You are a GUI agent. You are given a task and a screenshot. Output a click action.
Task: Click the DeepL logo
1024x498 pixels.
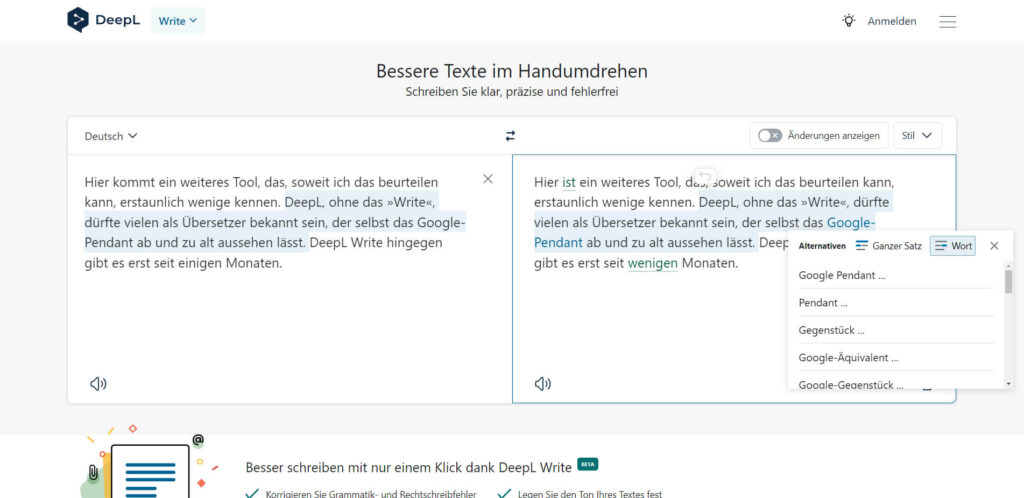click(103, 20)
